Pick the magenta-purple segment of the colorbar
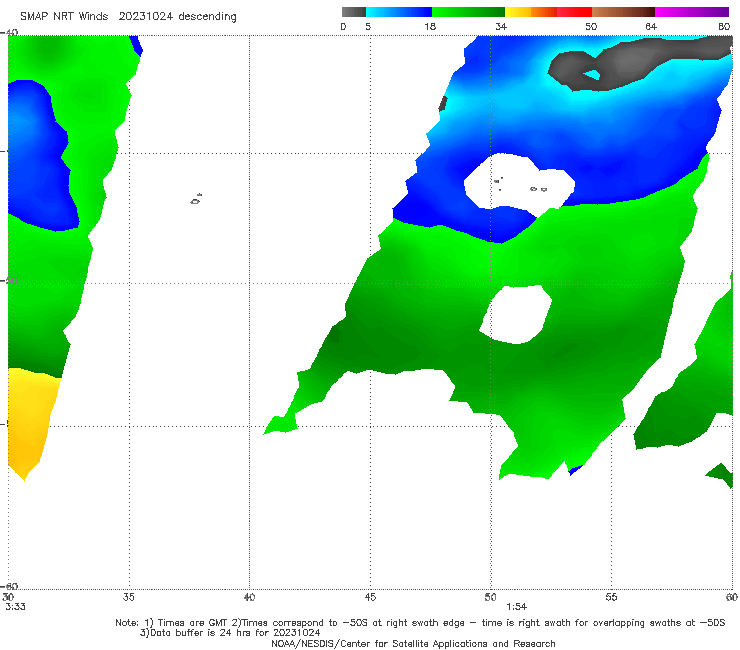Viewport: 740px width, 650px height. [x=692, y=12]
